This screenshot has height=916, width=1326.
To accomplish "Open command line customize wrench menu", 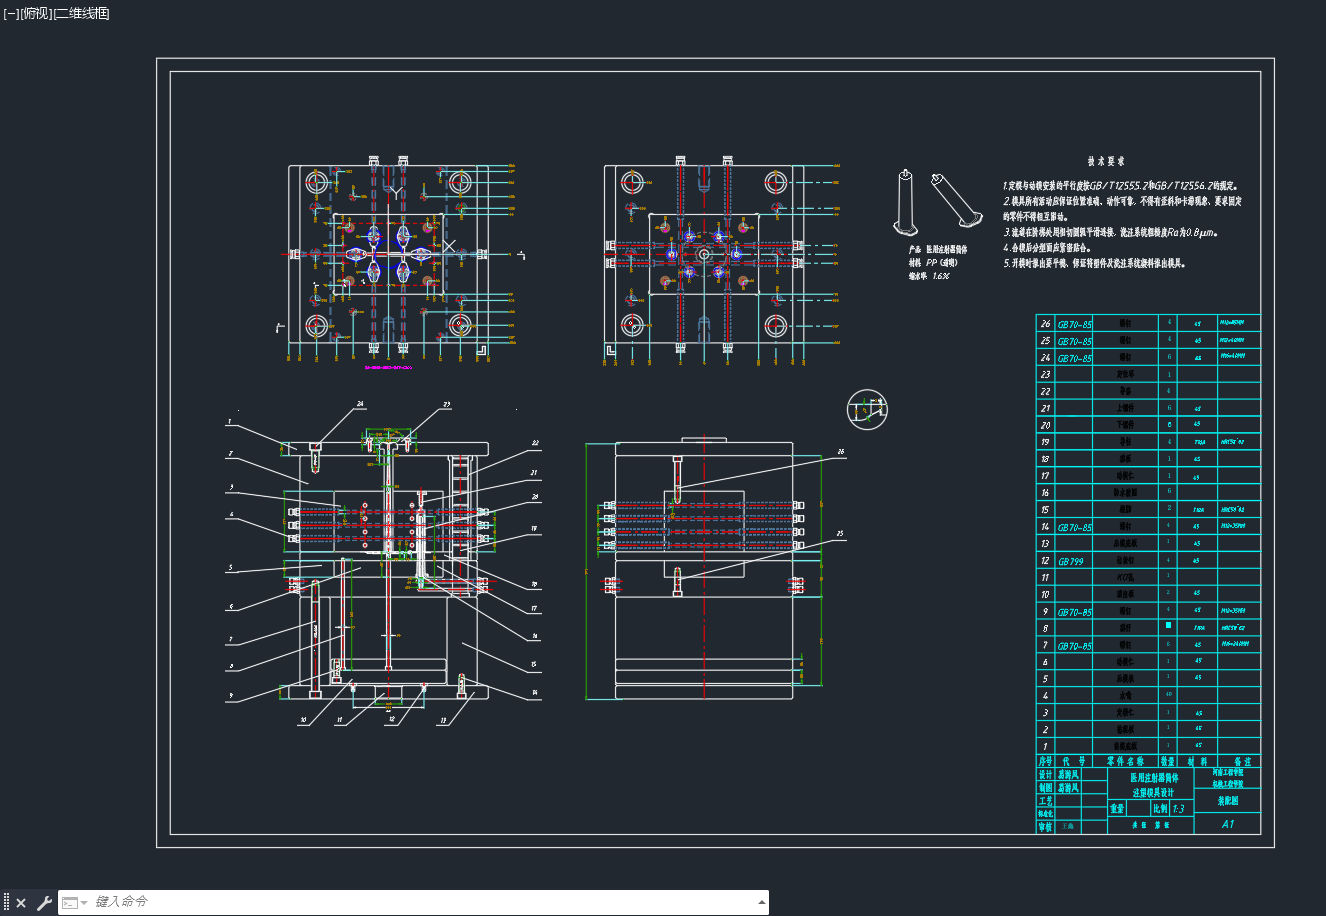I will 44,903.
